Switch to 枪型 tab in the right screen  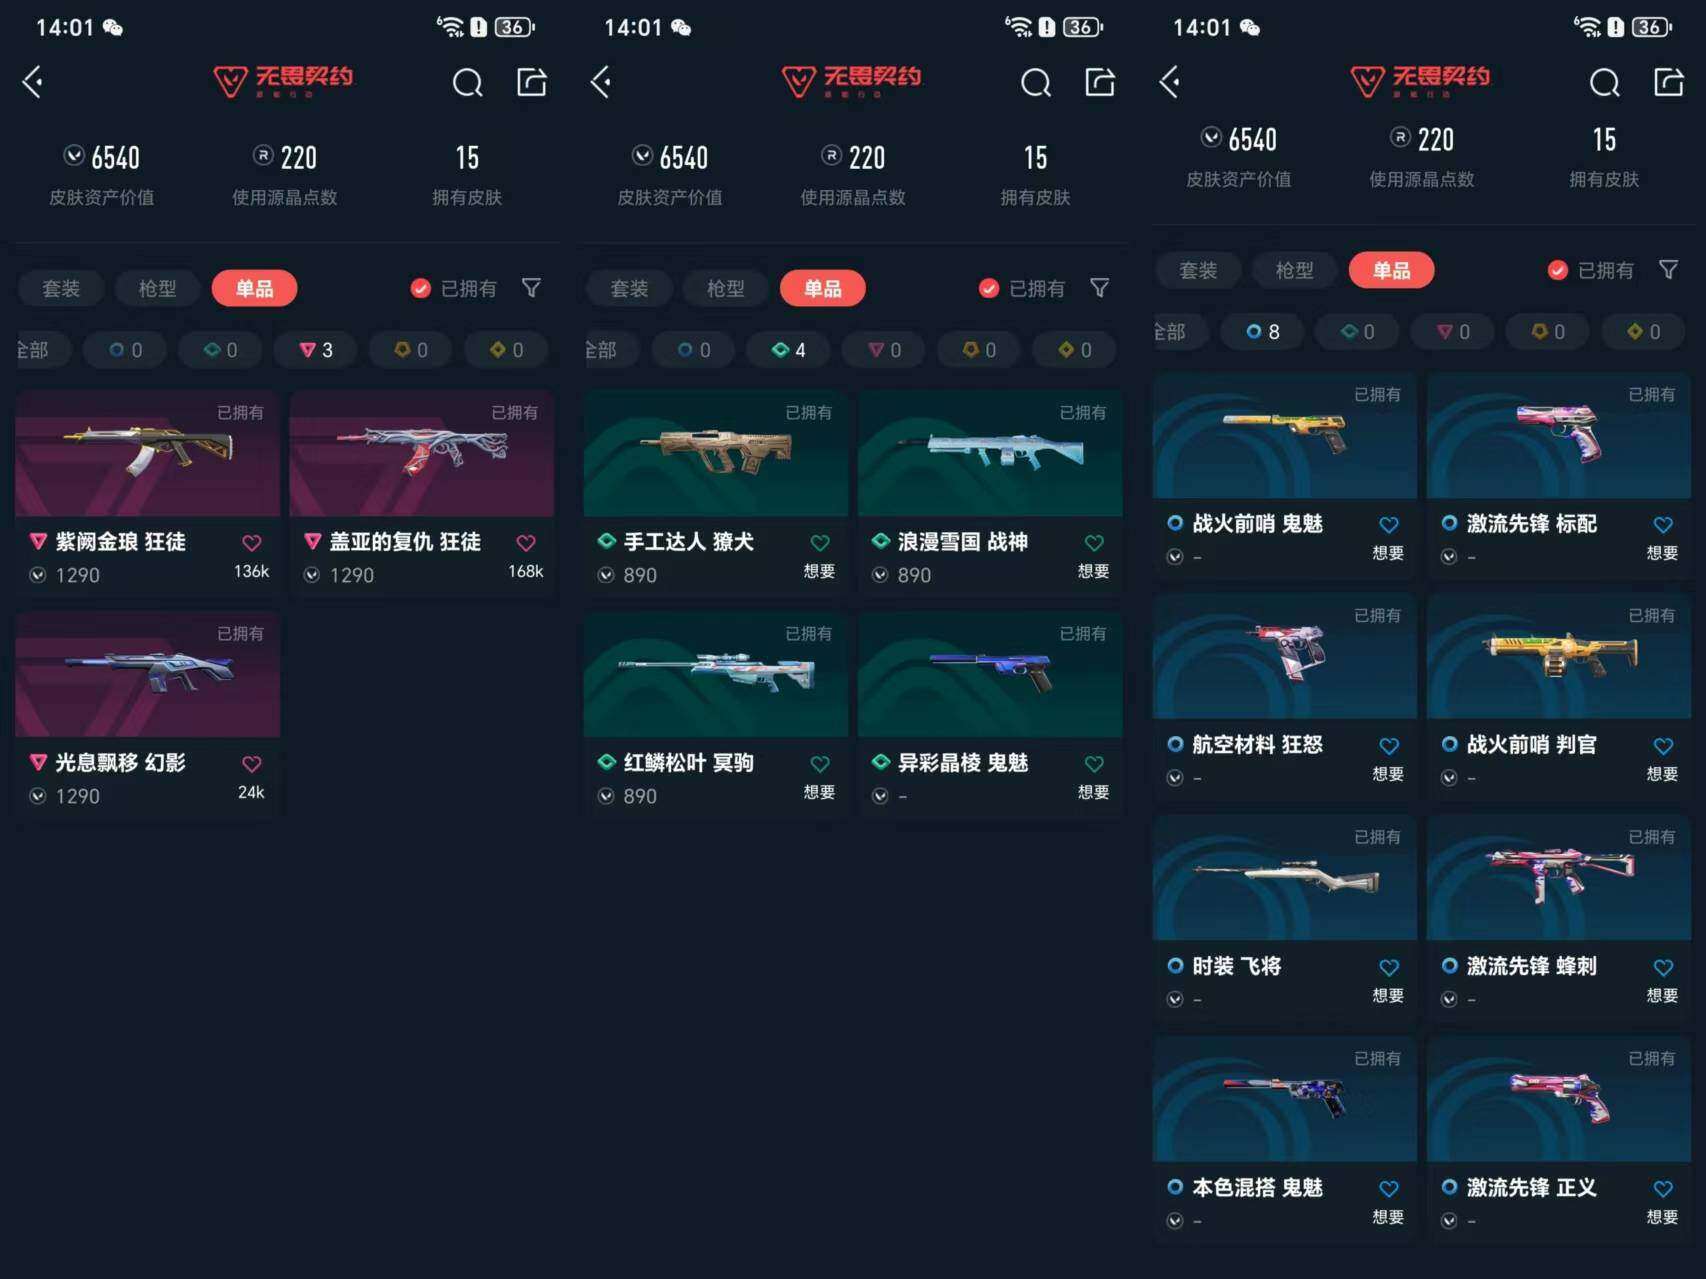(x=1295, y=270)
